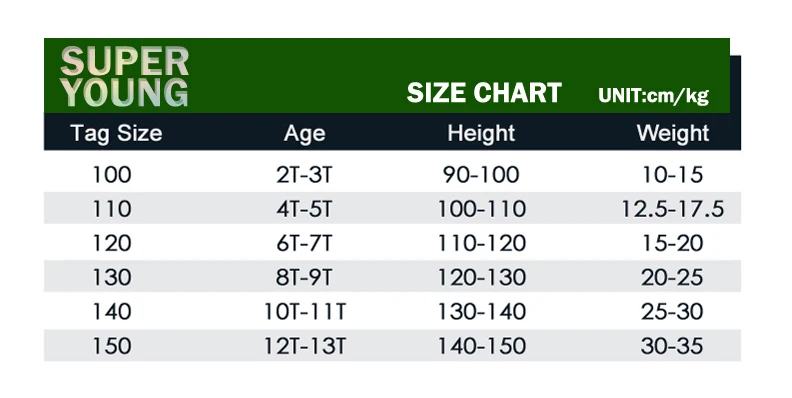
Task: Click tag size 100 cell
Action: coord(112,175)
